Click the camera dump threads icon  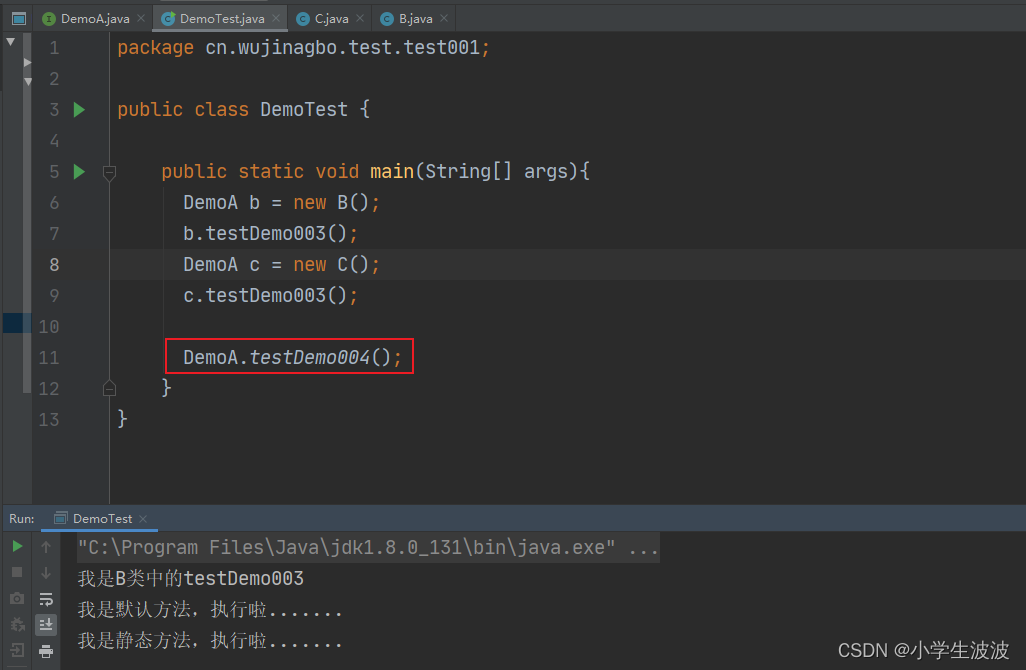tap(18, 599)
